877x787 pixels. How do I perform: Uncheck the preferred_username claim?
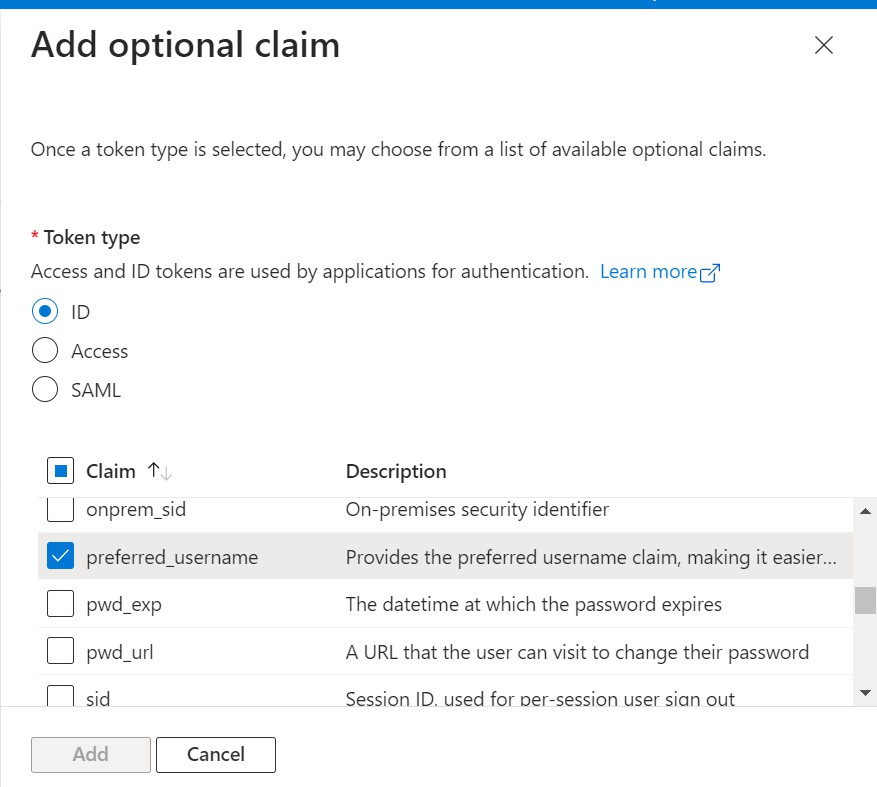(x=59, y=556)
